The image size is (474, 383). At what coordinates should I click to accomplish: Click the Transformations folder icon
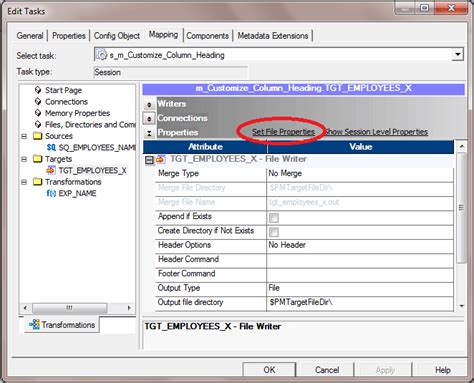[x=38, y=182]
